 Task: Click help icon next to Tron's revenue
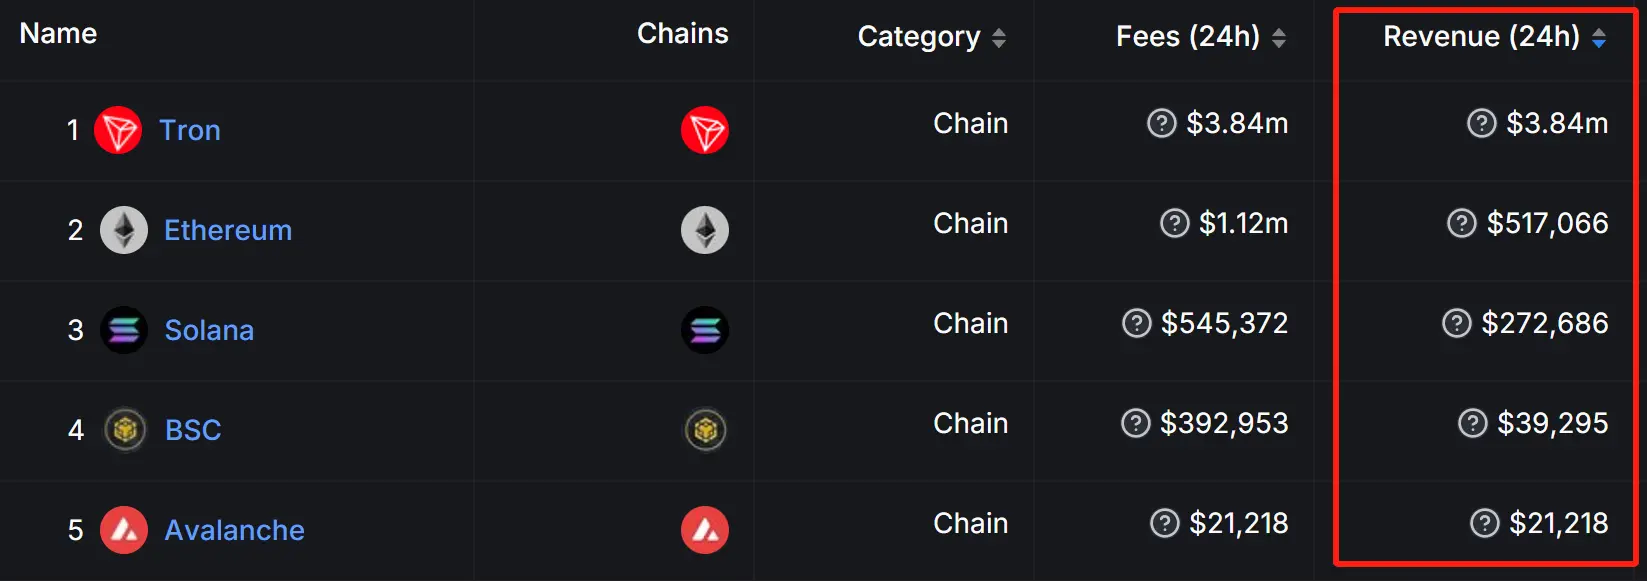pos(1481,123)
